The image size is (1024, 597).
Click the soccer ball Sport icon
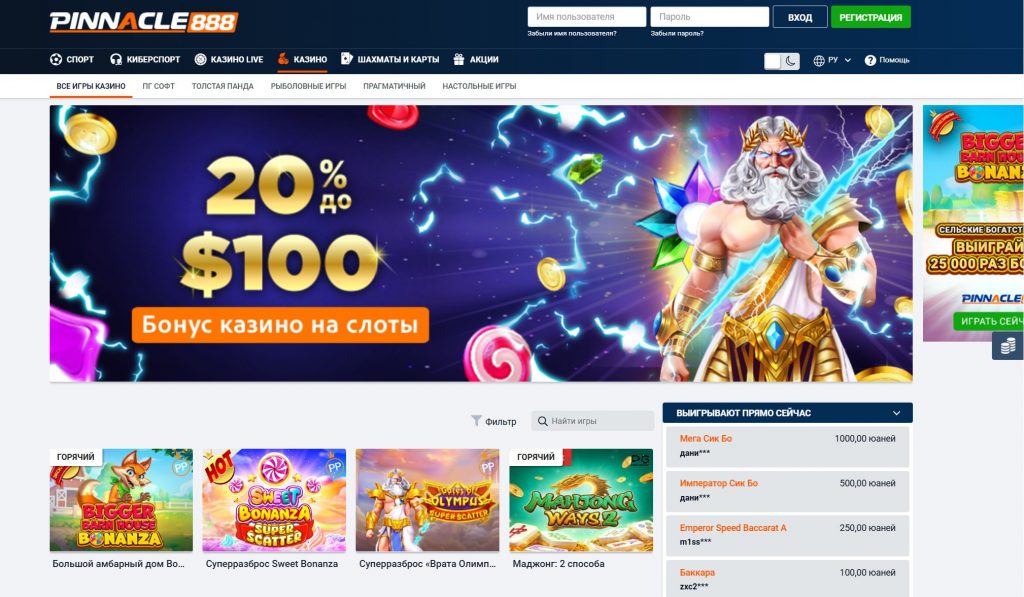point(56,59)
